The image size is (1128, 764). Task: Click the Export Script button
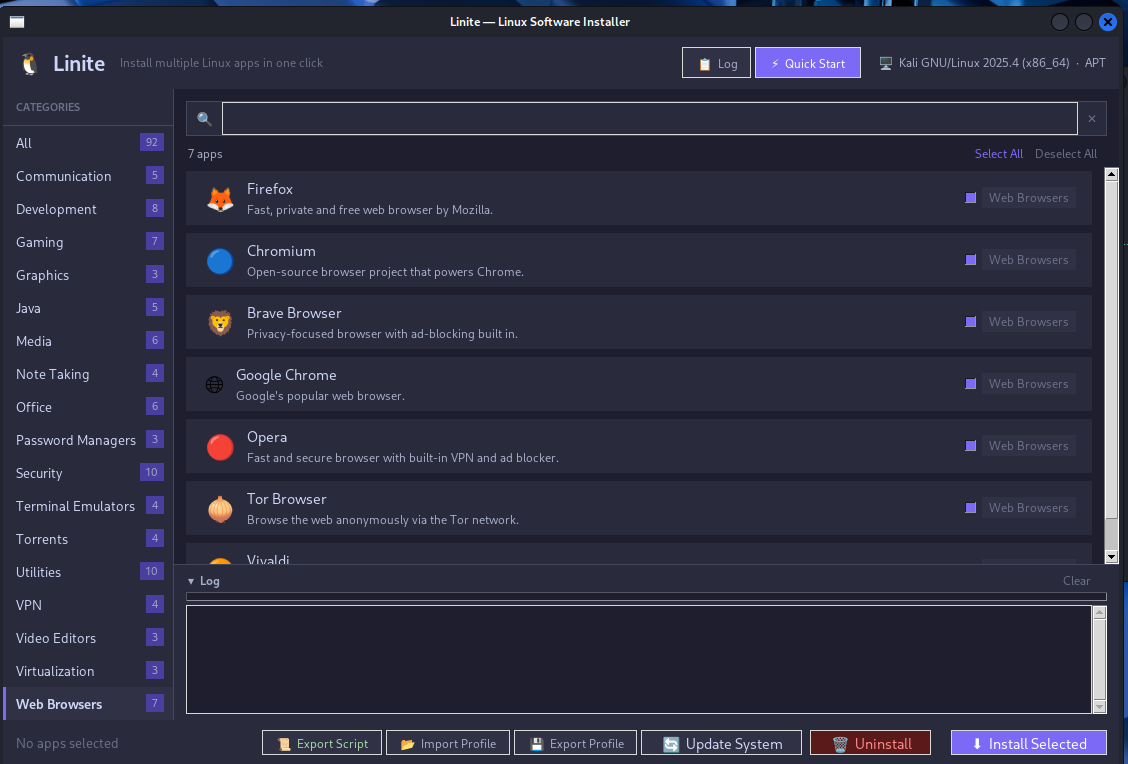click(322, 743)
